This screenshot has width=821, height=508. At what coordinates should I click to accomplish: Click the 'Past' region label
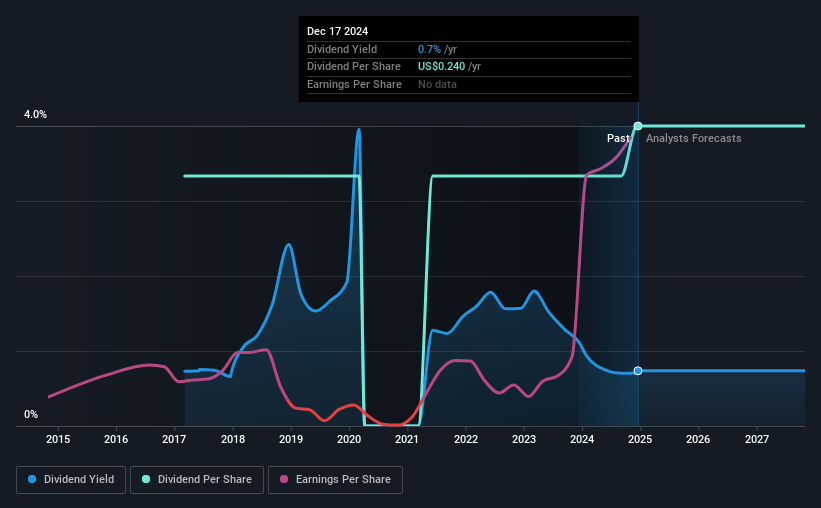click(618, 138)
